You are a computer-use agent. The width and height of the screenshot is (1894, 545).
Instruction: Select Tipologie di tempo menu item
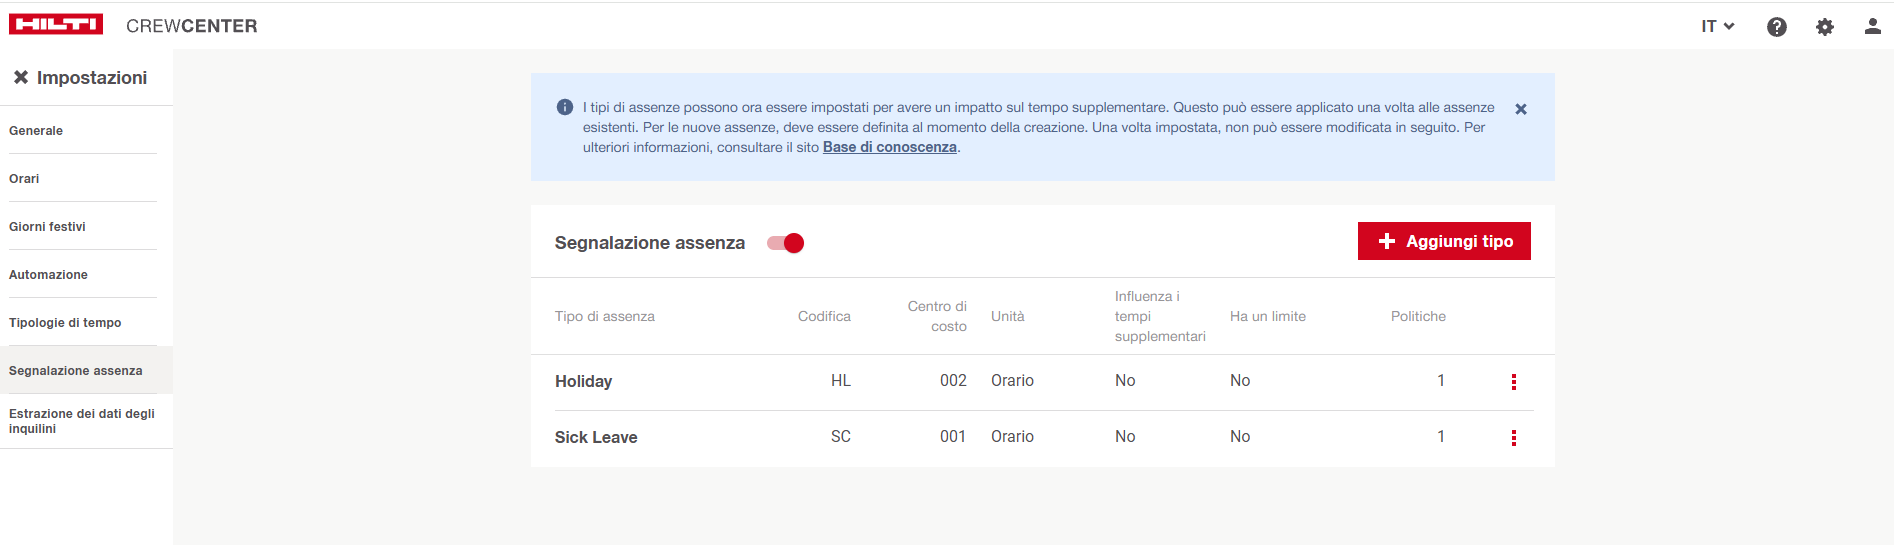pos(65,323)
